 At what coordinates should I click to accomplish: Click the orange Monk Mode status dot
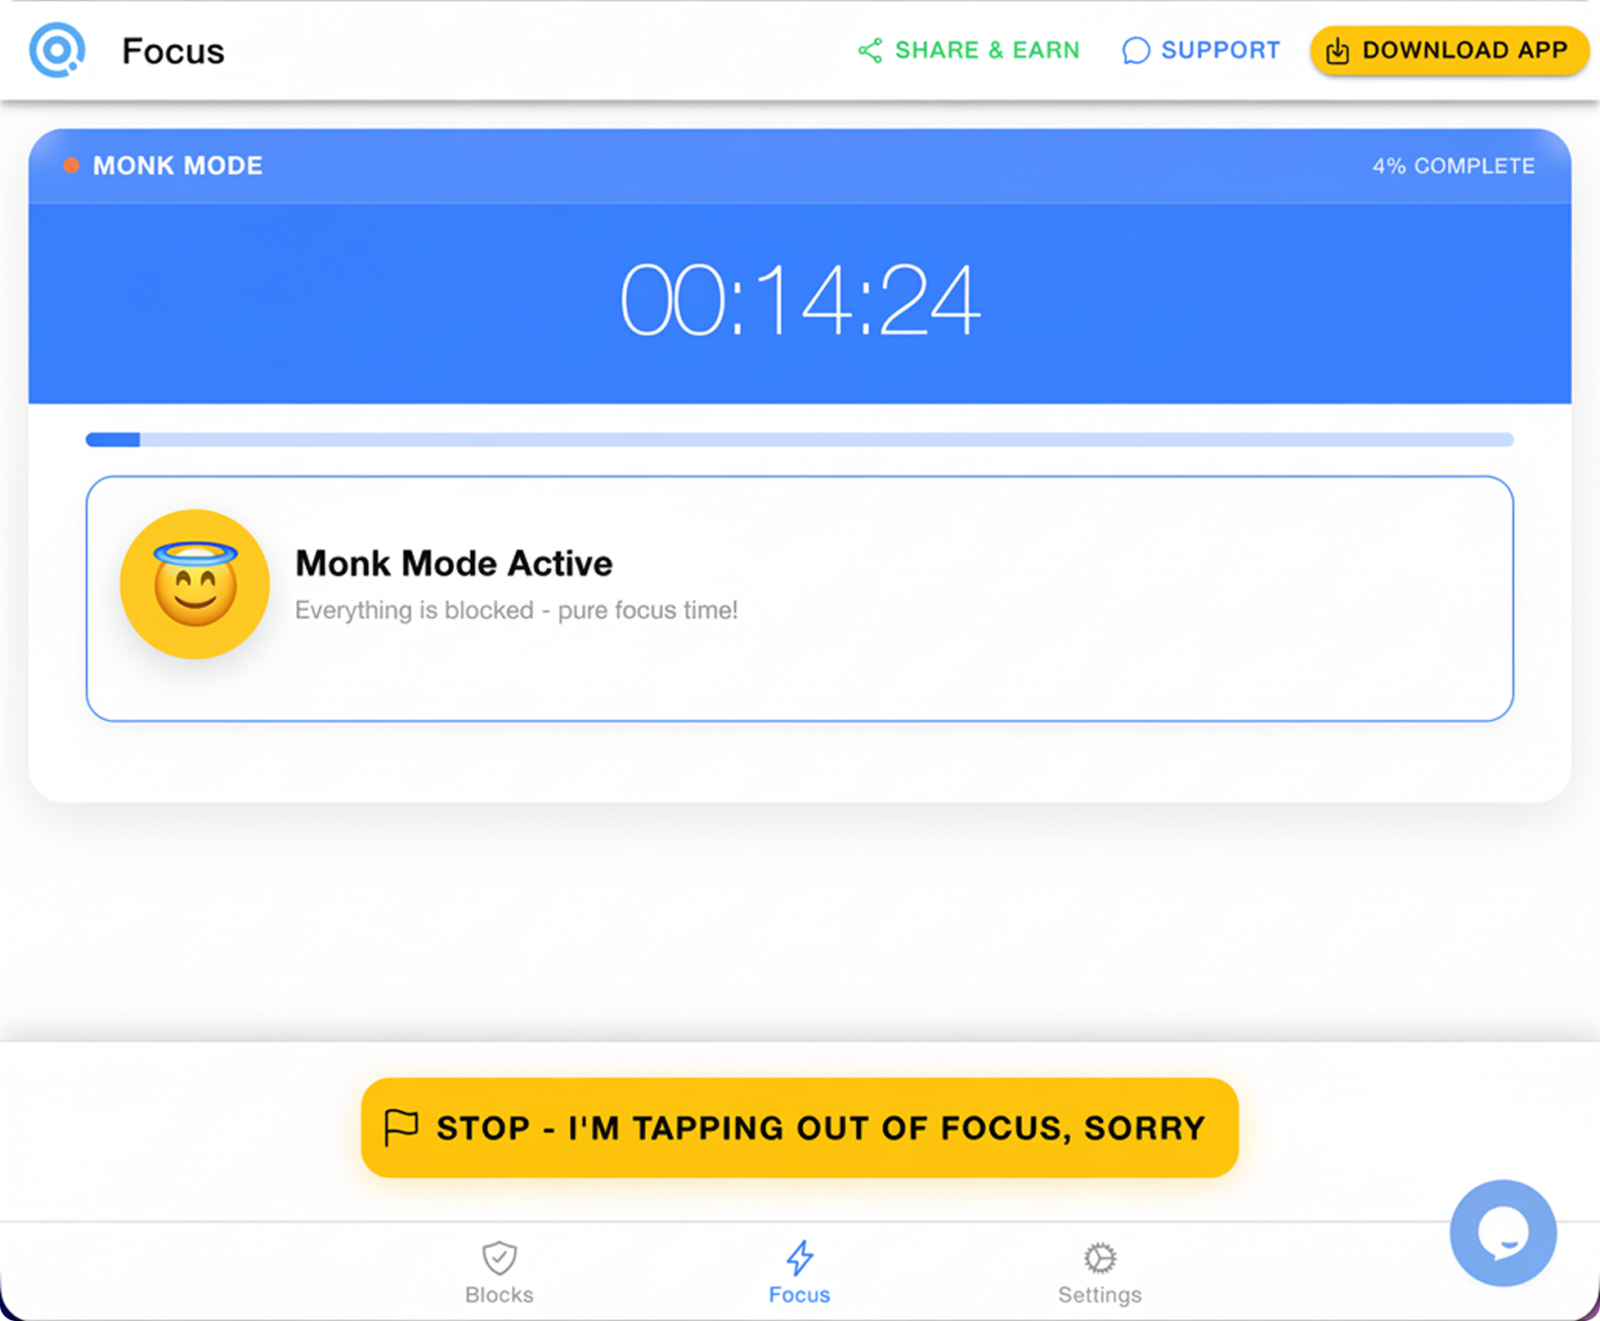71,166
